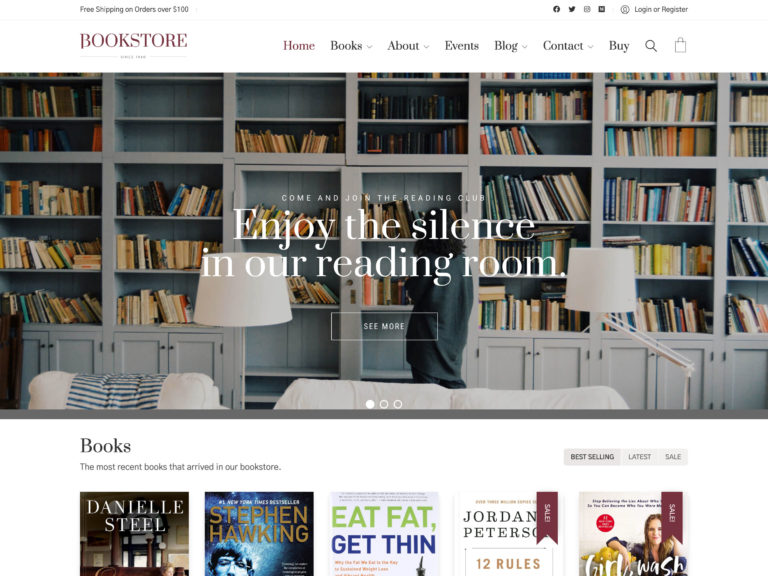Open the Login or Register link
768x576 pixels.
tap(661, 9)
